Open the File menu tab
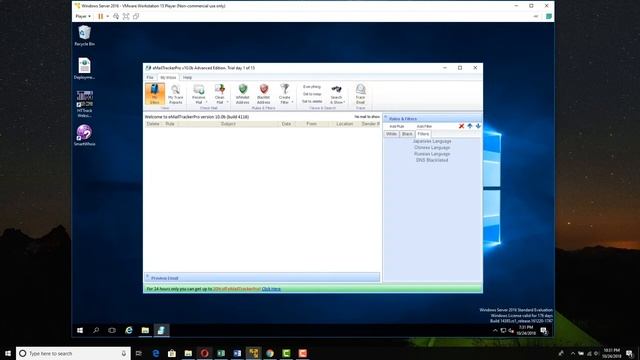 tap(150, 77)
